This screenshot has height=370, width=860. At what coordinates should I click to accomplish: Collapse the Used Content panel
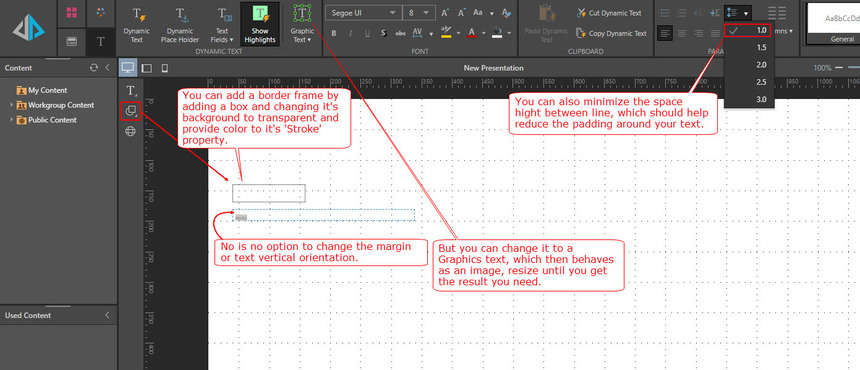tap(107, 315)
